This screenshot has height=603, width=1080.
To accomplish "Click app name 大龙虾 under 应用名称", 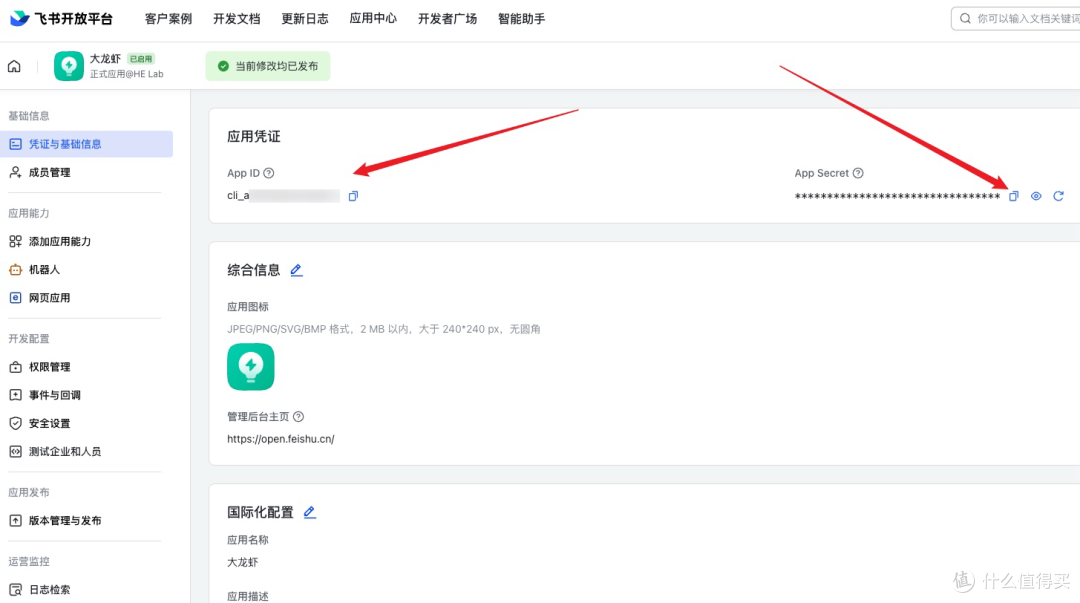I will coord(242,562).
